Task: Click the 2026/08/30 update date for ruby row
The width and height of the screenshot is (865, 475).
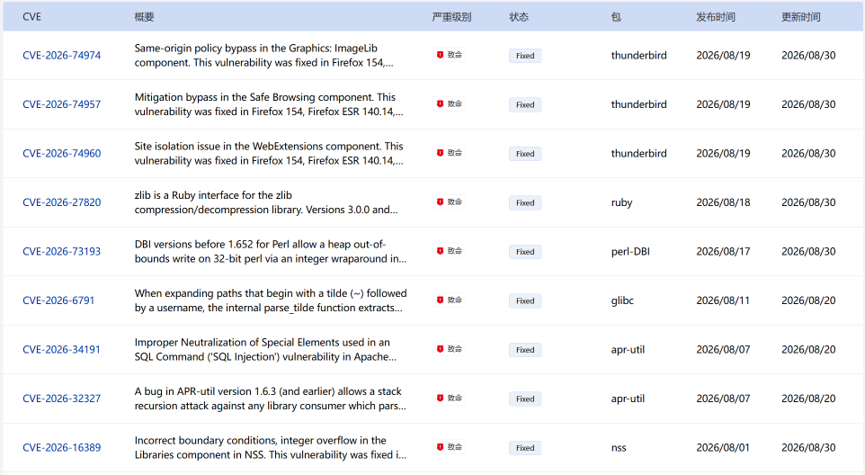Action: click(808, 202)
